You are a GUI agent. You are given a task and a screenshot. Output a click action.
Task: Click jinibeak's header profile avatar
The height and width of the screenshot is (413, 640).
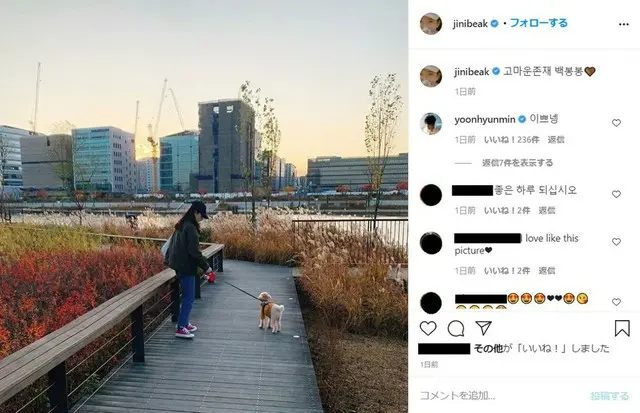[x=431, y=24]
